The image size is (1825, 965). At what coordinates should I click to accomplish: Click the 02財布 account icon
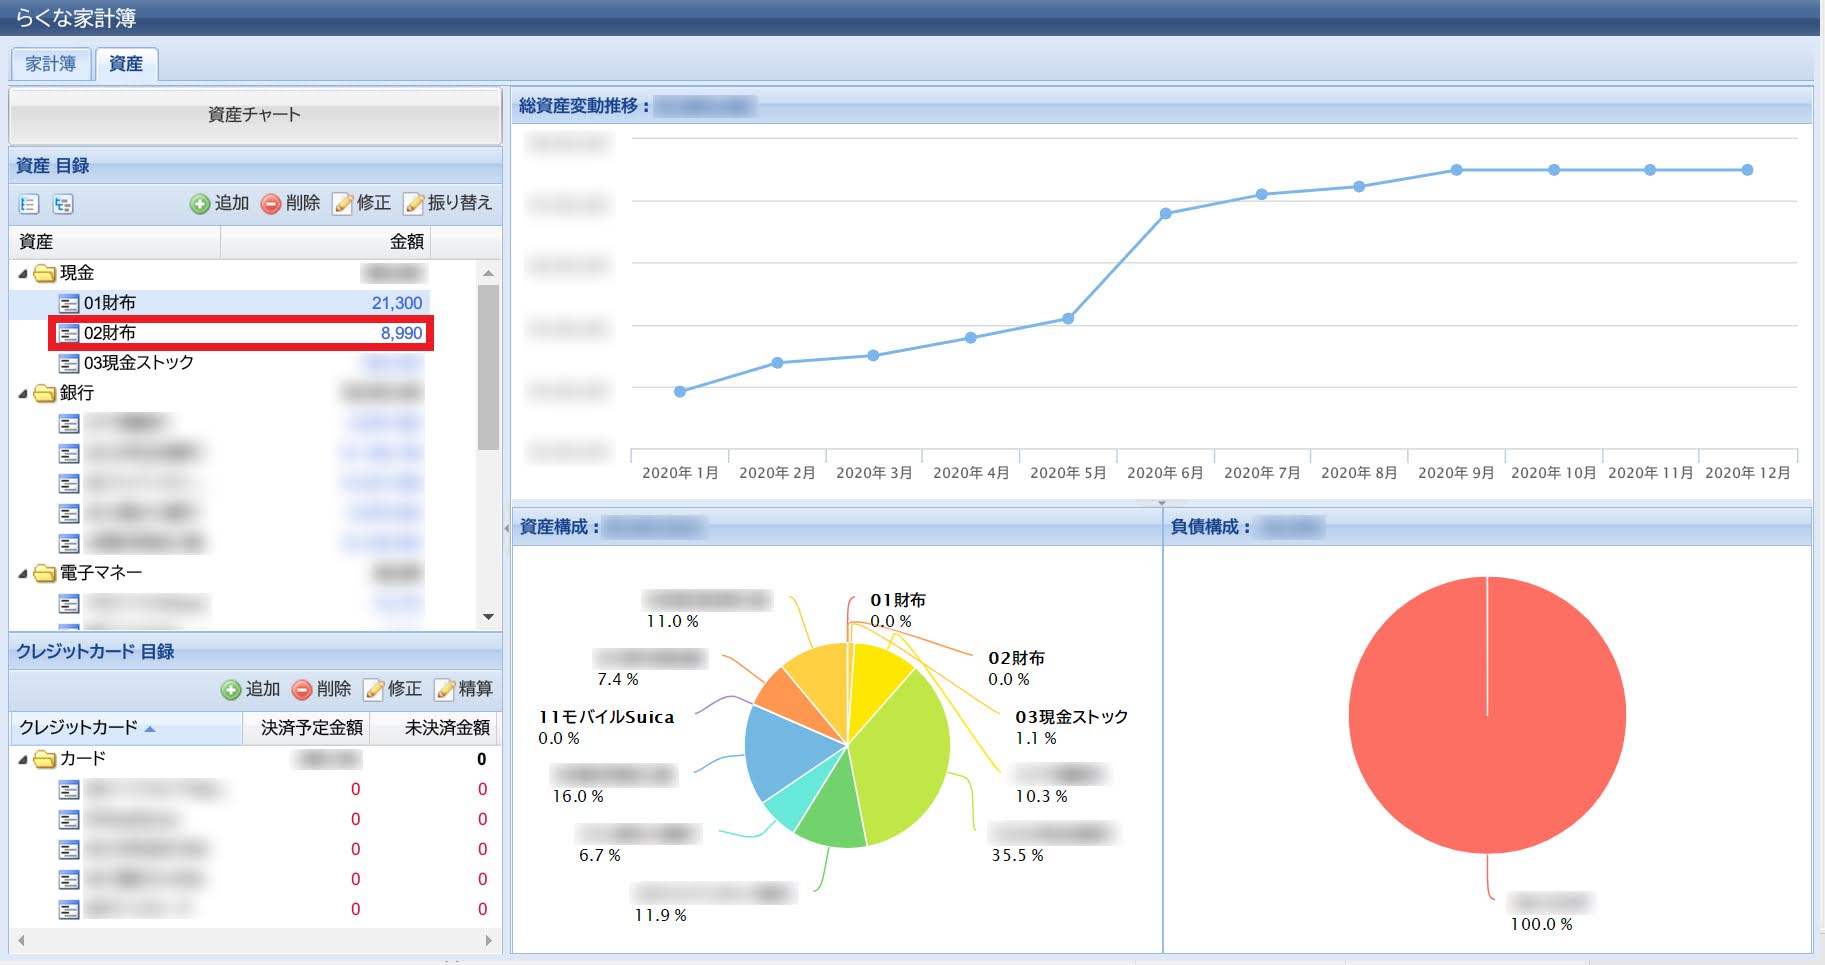click(x=69, y=333)
